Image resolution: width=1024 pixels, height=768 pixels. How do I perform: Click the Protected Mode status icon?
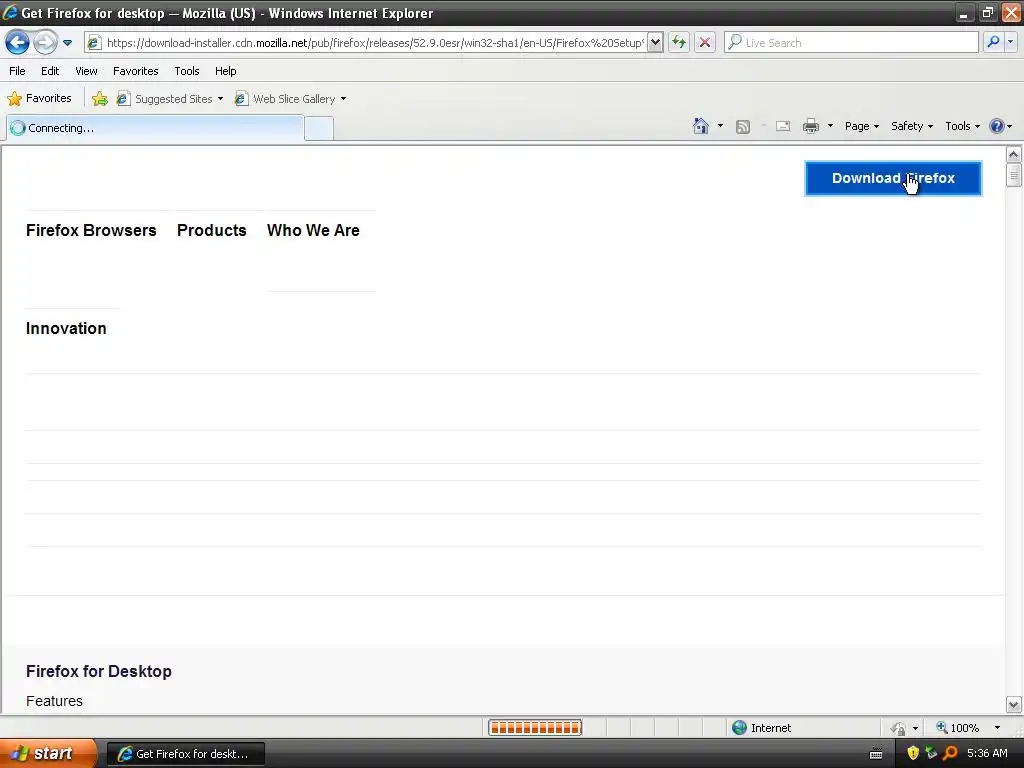tap(899, 728)
